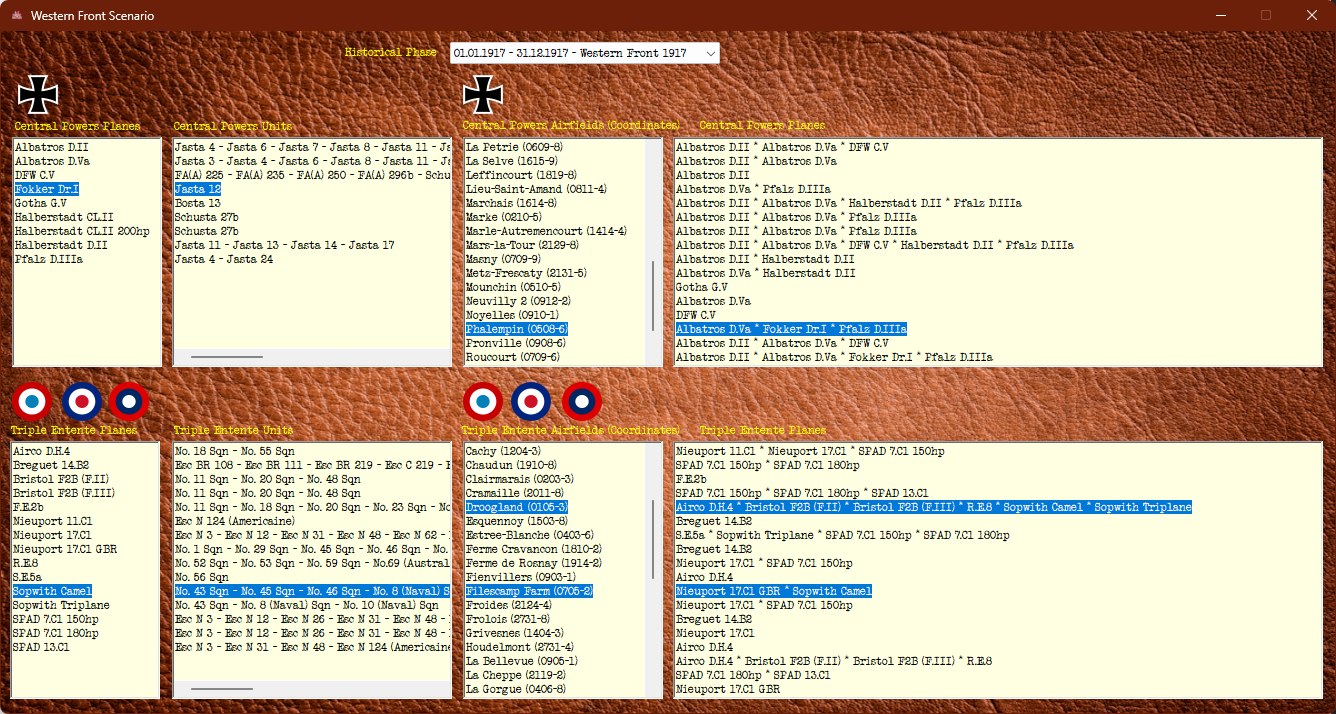Click the app icon in the title bar
Image resolution: width=1336 pixels, height=714 pixels.
point(15,15)
